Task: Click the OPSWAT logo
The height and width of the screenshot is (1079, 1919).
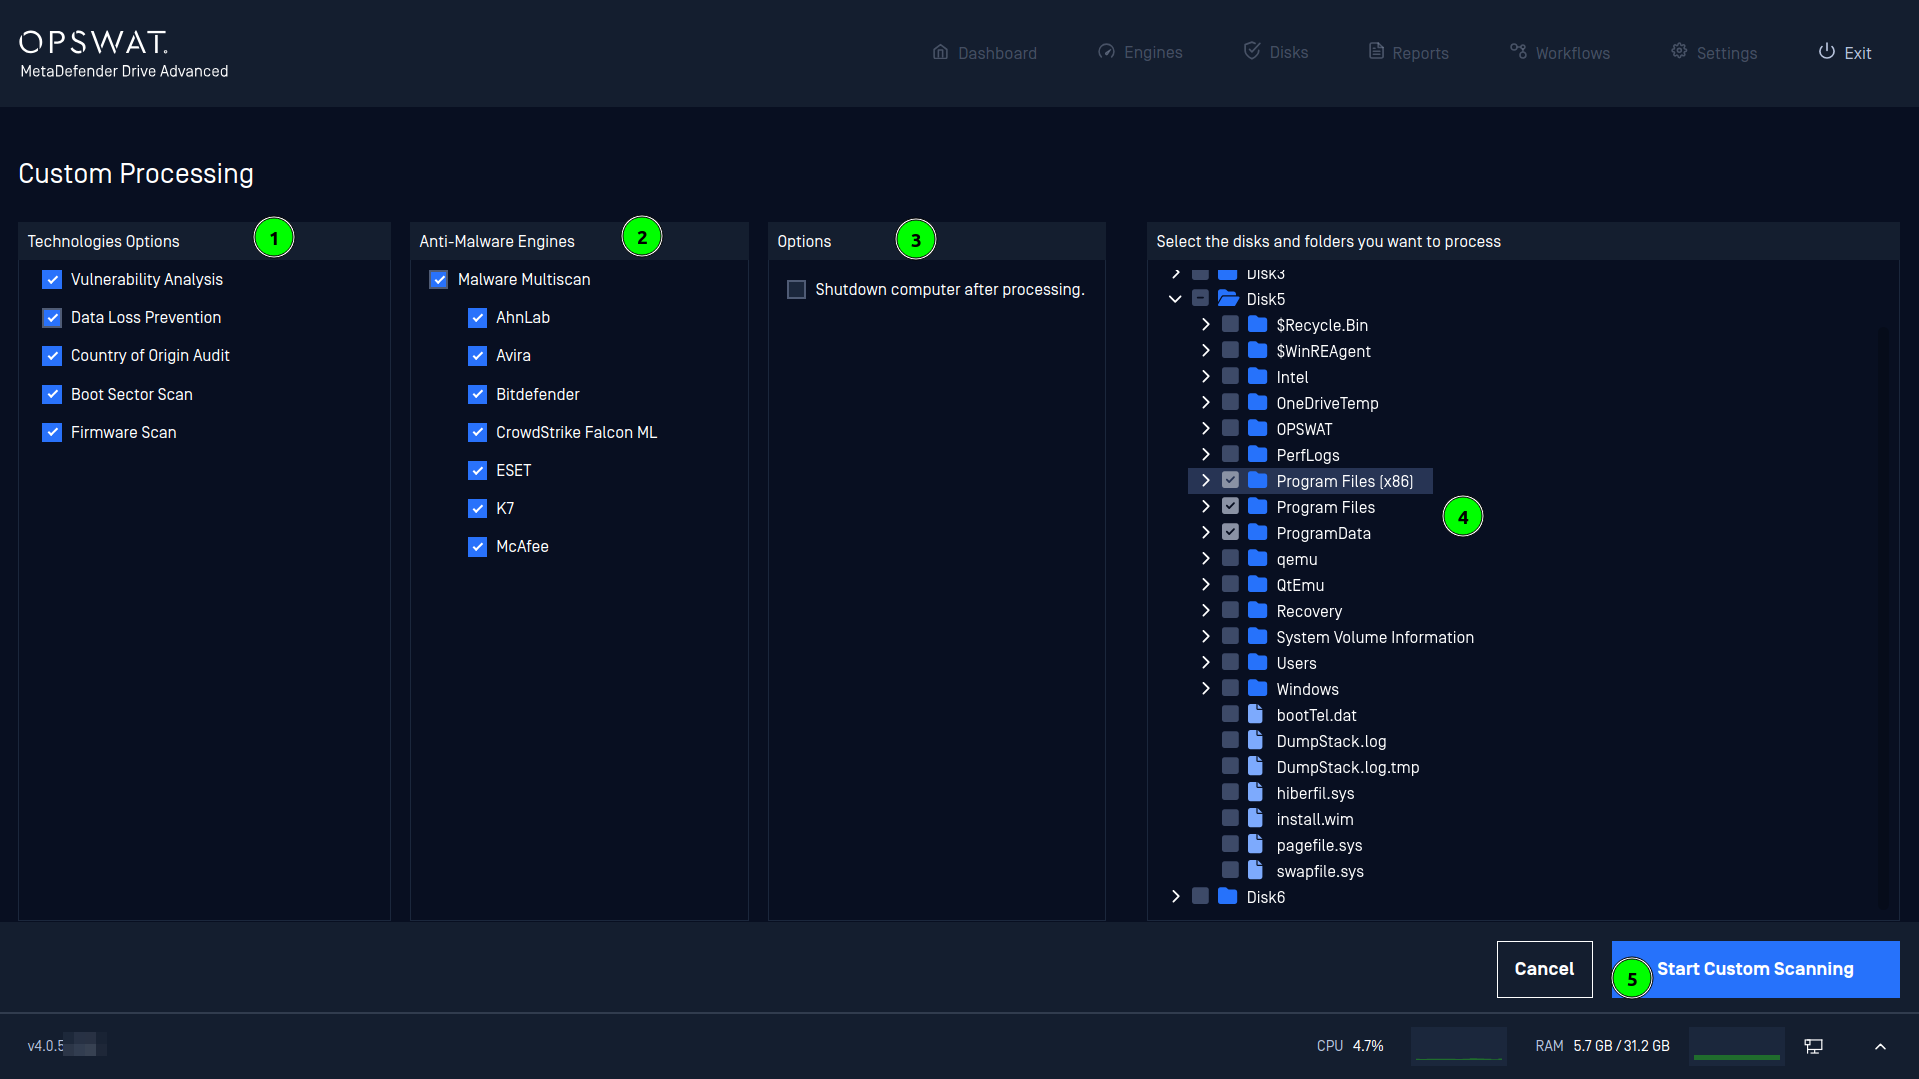Action: (x=94, y=42)
